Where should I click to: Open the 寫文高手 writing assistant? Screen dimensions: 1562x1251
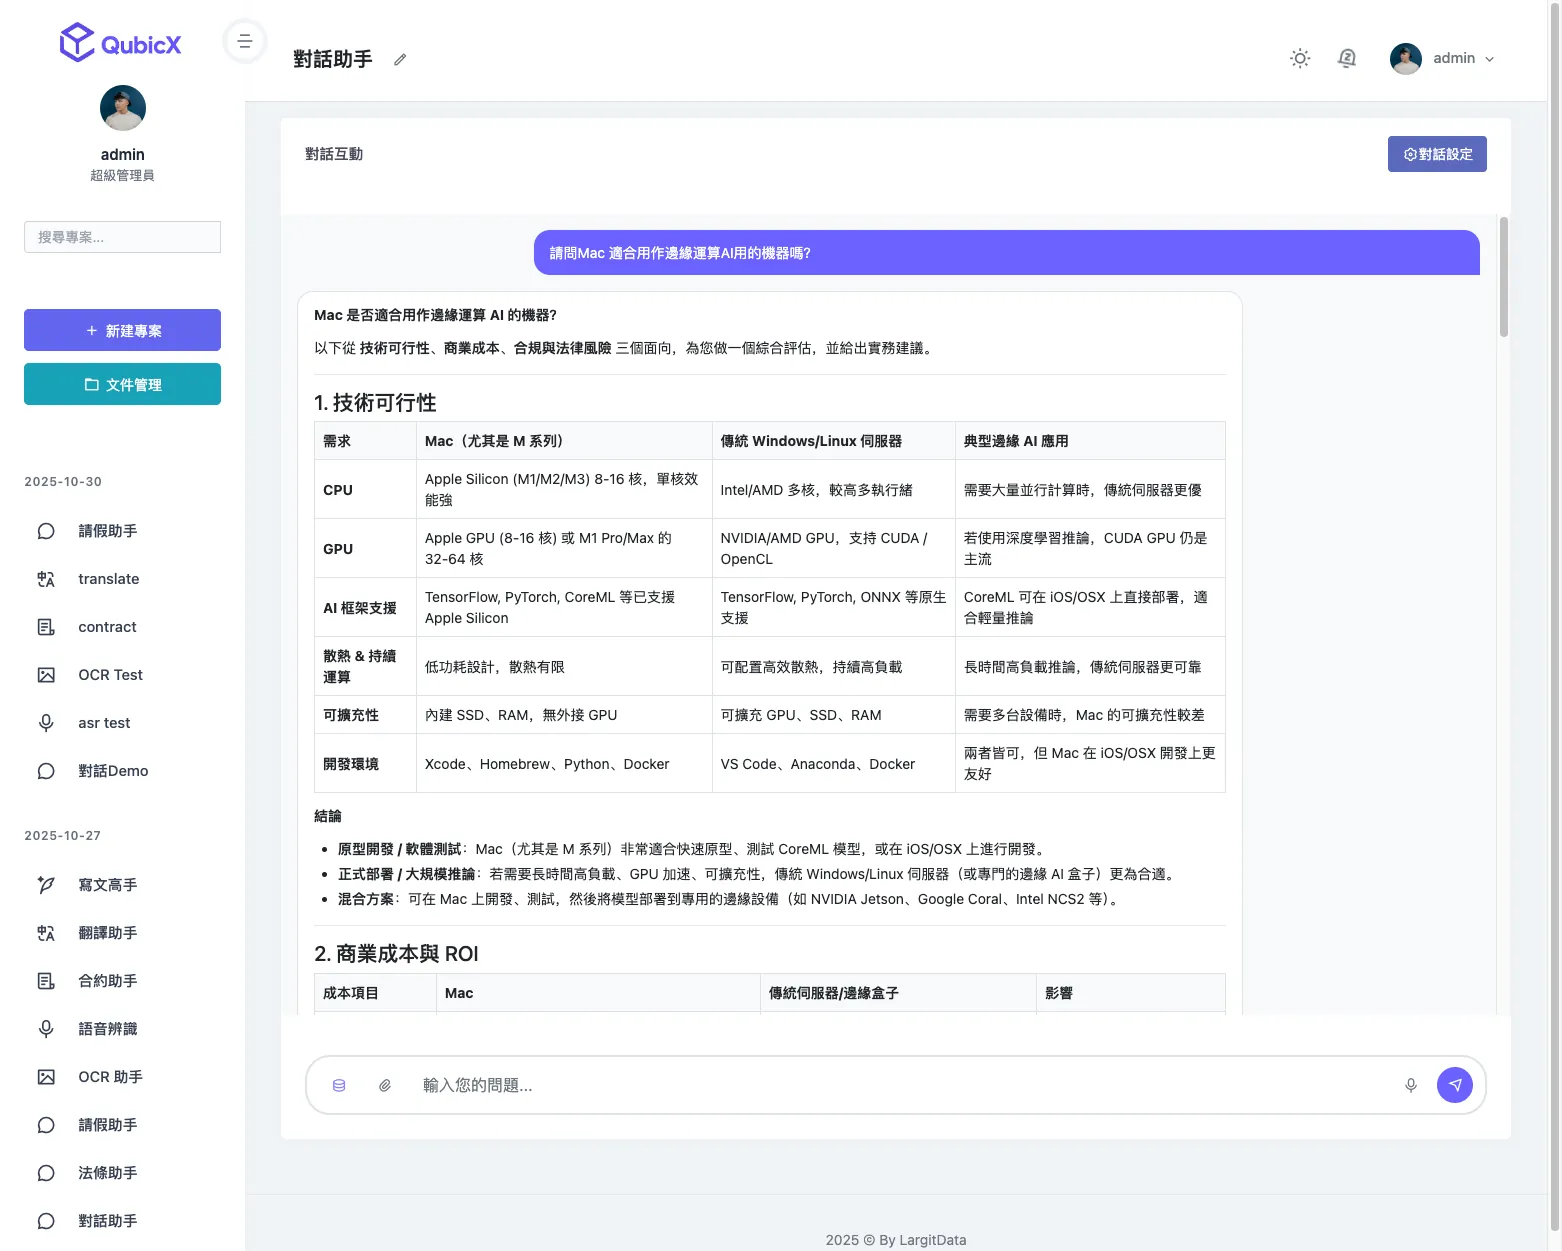tap(107, 885)
